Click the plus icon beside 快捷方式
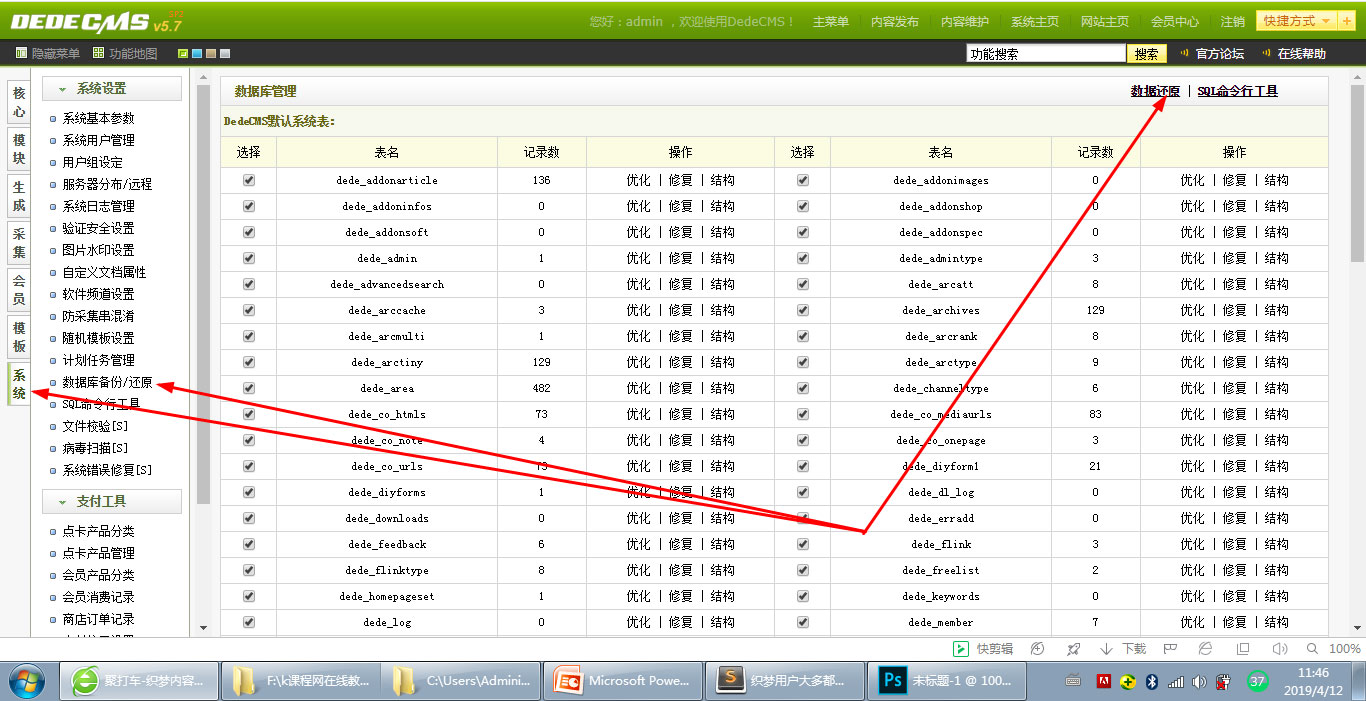The image size is (1366, 701). click(x=1346, y=21)
